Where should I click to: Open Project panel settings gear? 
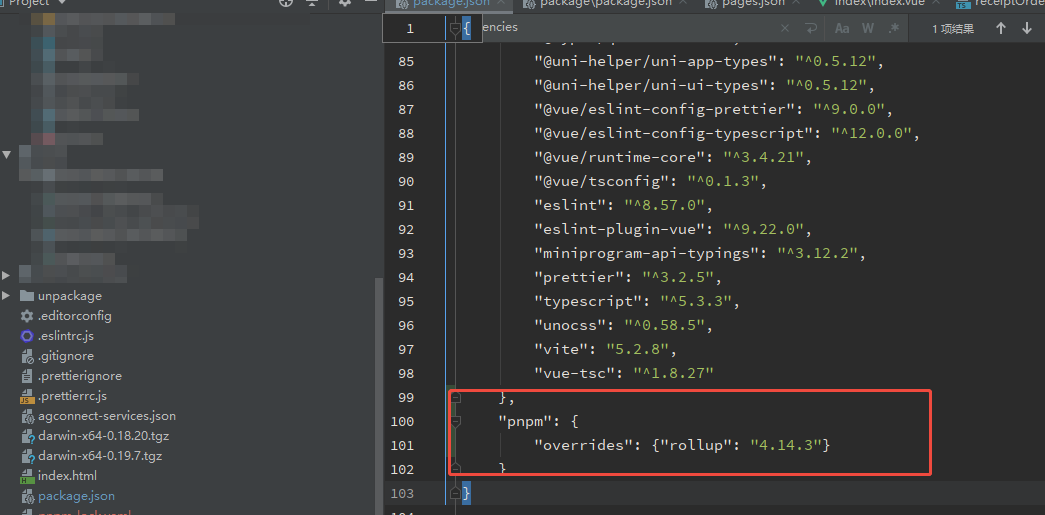[345, 3]
